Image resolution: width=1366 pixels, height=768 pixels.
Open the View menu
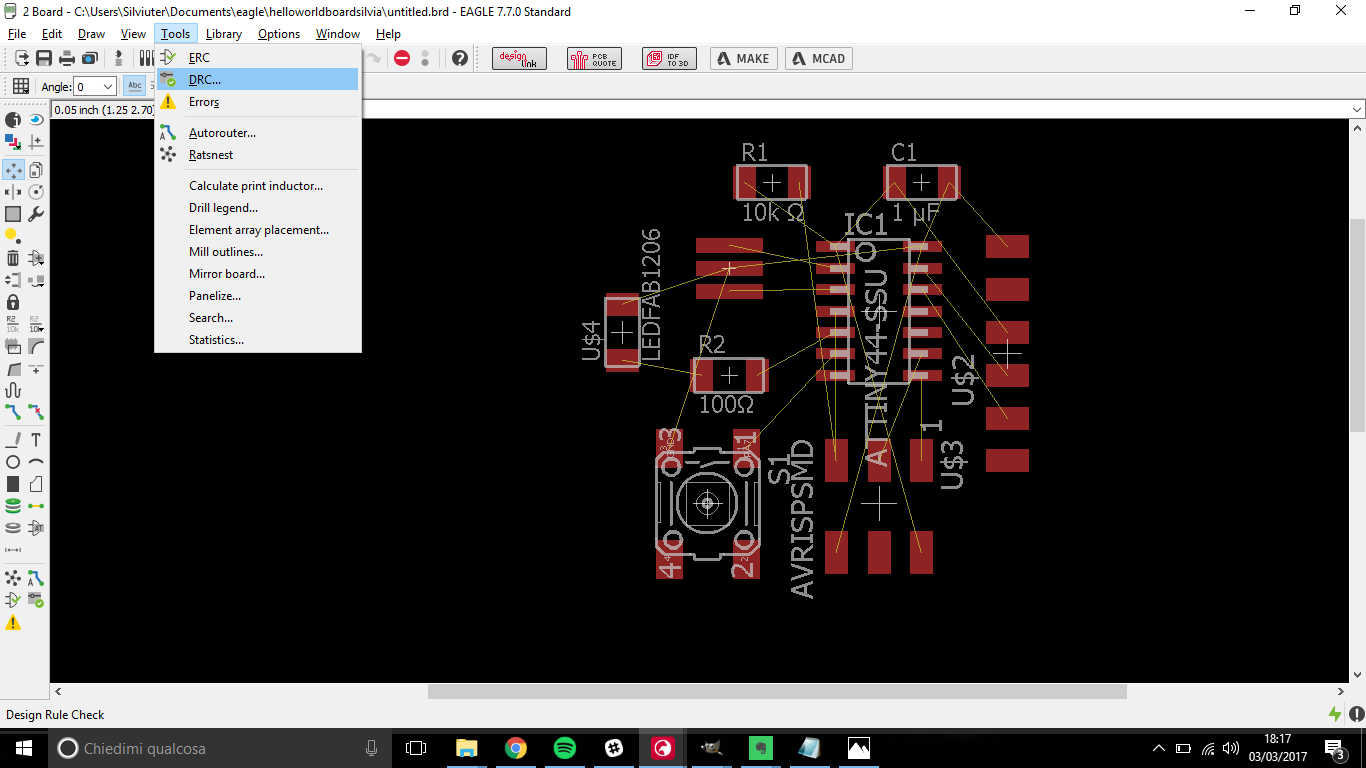click(x=133, y=34)
